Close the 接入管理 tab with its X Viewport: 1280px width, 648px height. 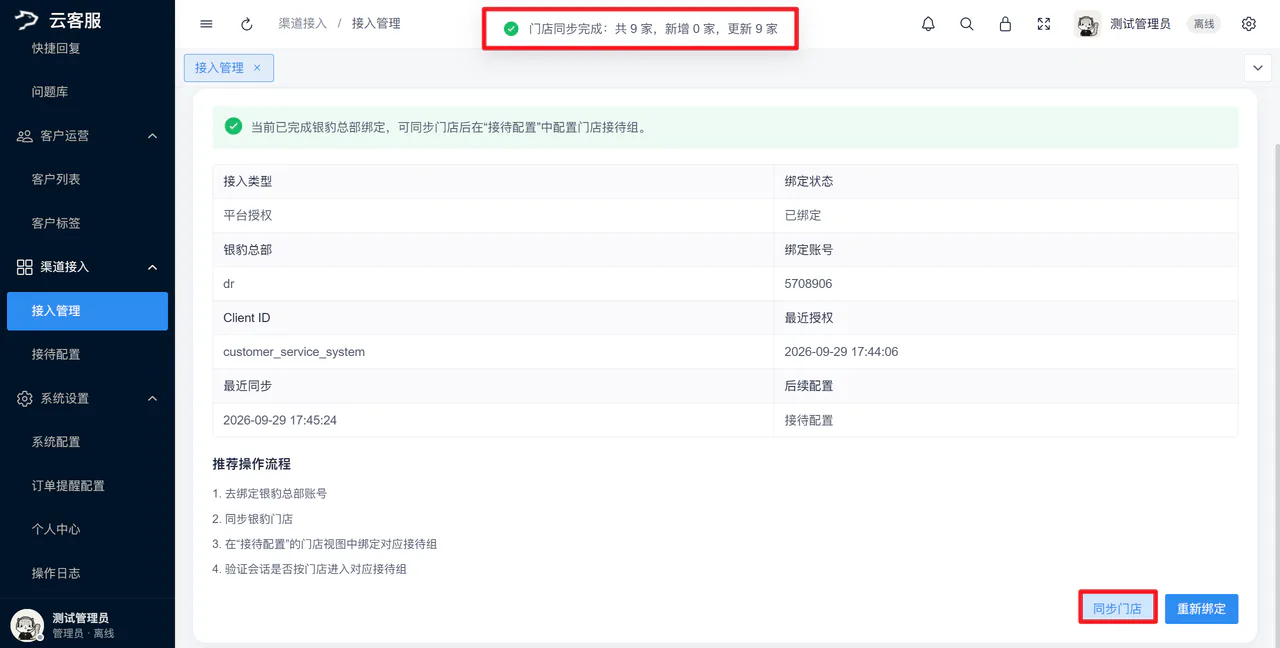pyautogui.click(x=257, y=68)
